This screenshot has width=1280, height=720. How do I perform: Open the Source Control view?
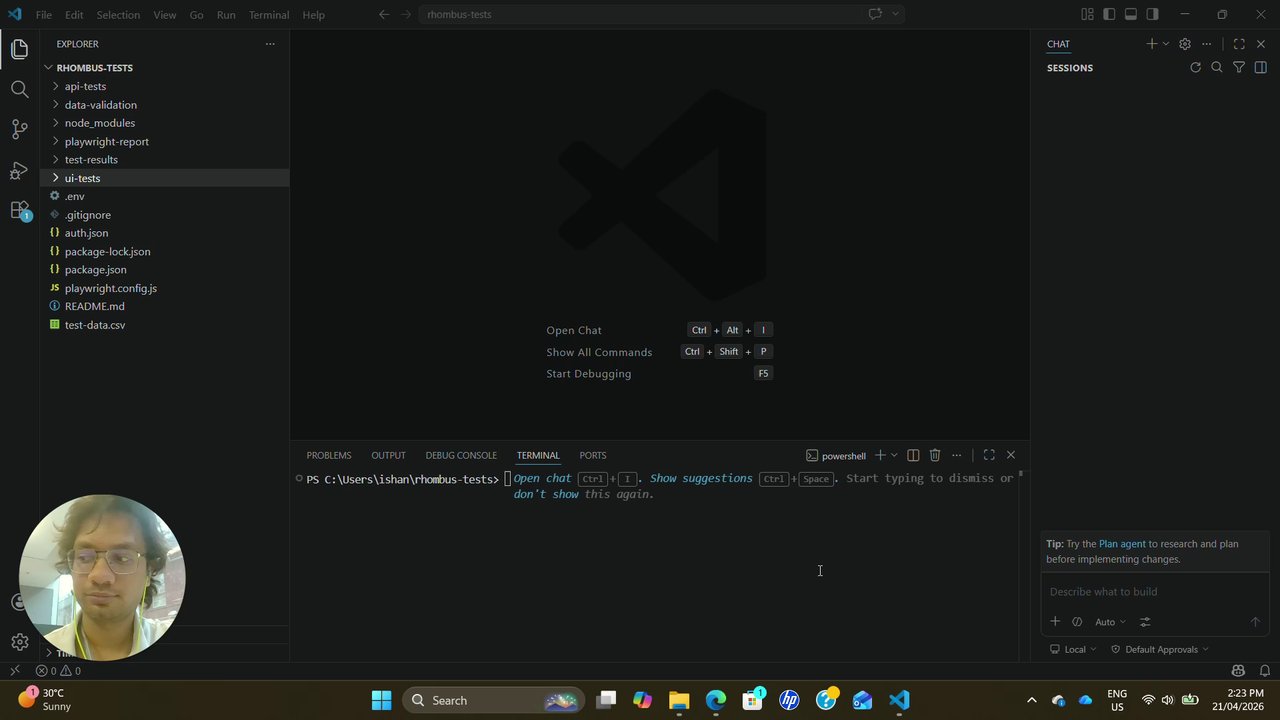coord(19,129)
